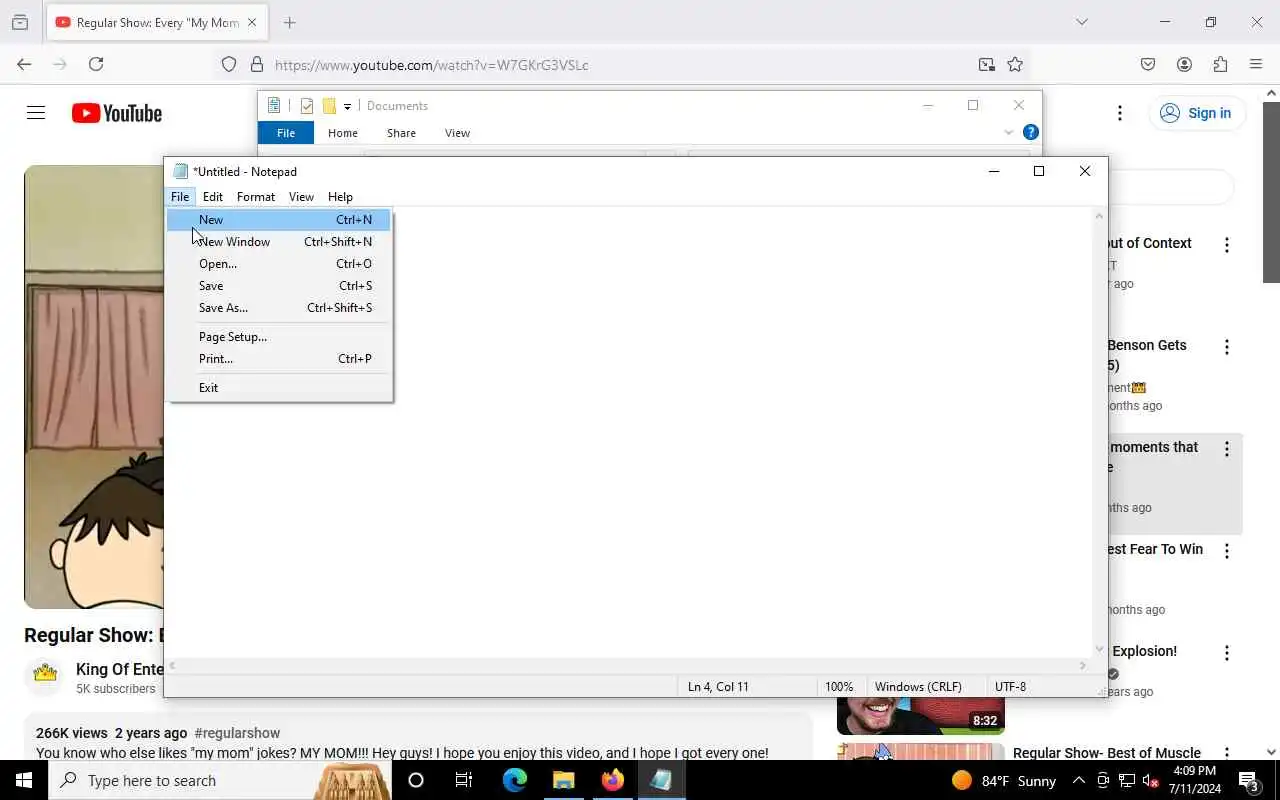Open Firefox extensions puzzle icon
Screen dimensions: 1280x800
pos(1220,64)
